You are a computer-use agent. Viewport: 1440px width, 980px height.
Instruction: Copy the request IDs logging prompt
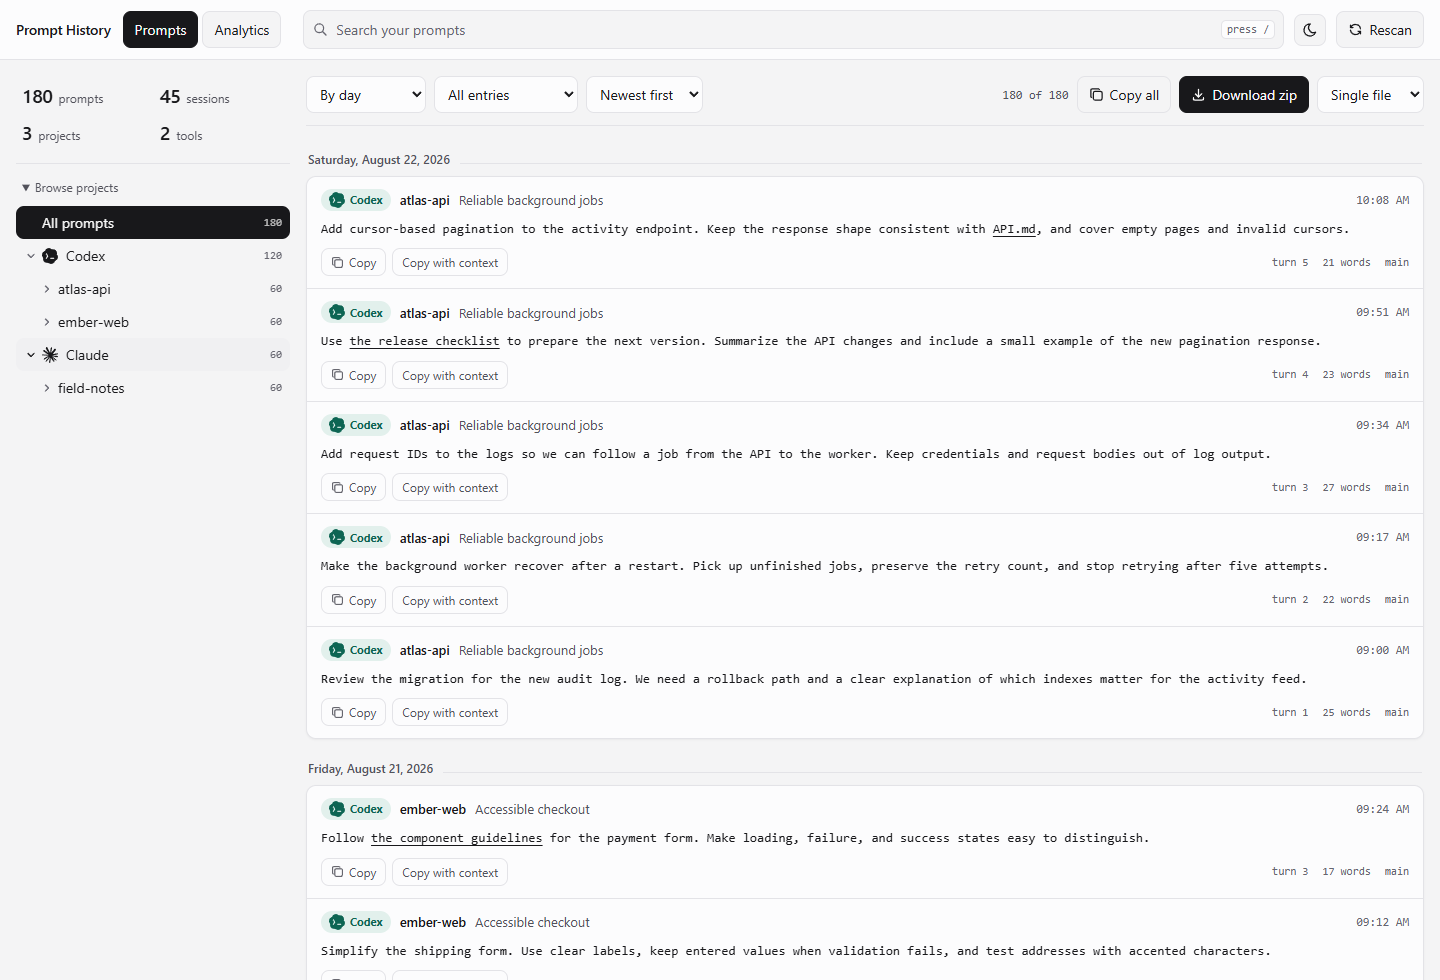pos(353,488)
